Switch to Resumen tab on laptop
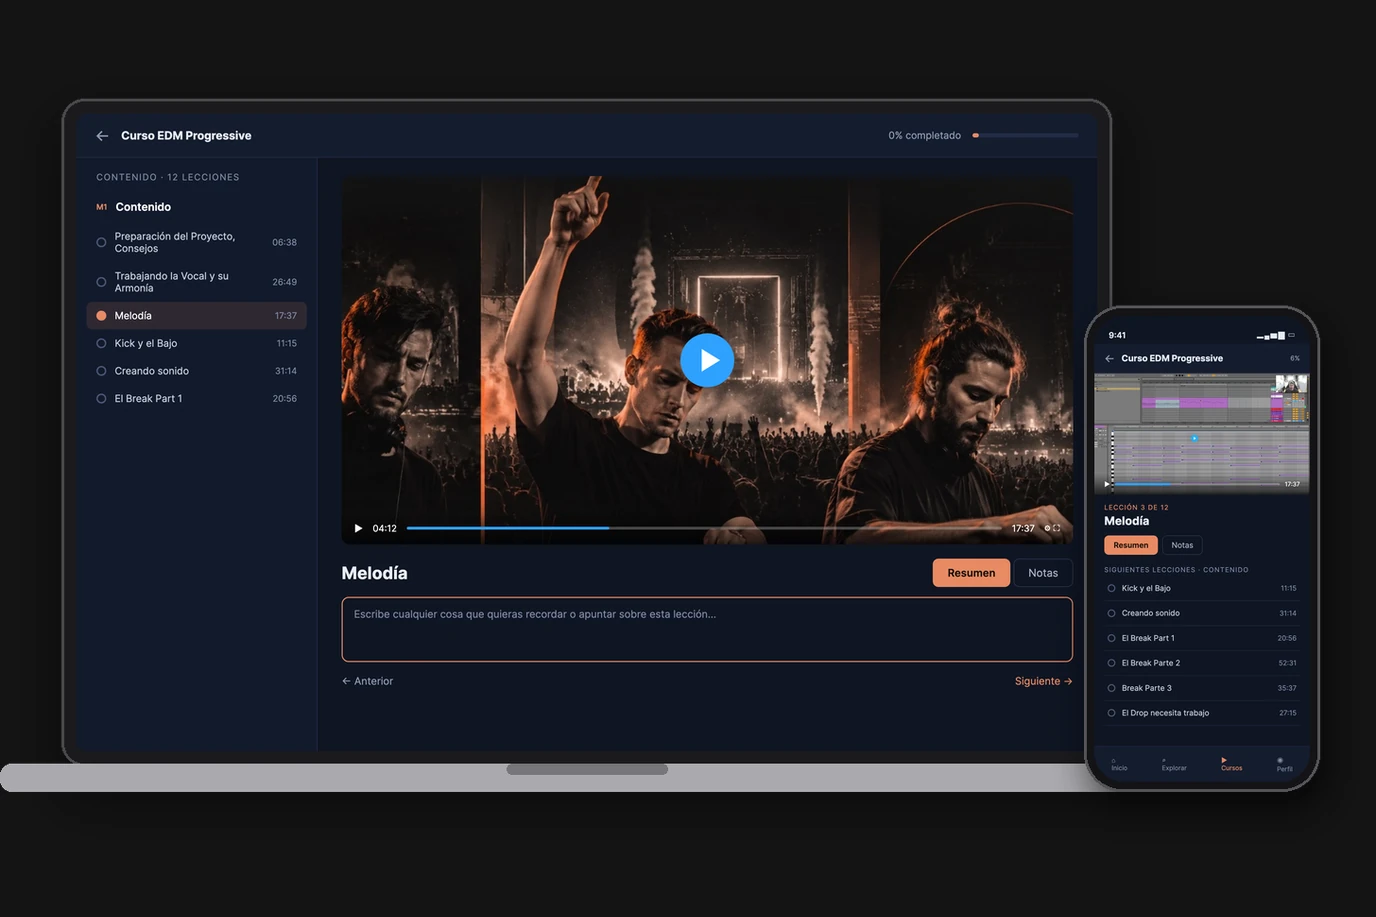 (x=971, y=573)
